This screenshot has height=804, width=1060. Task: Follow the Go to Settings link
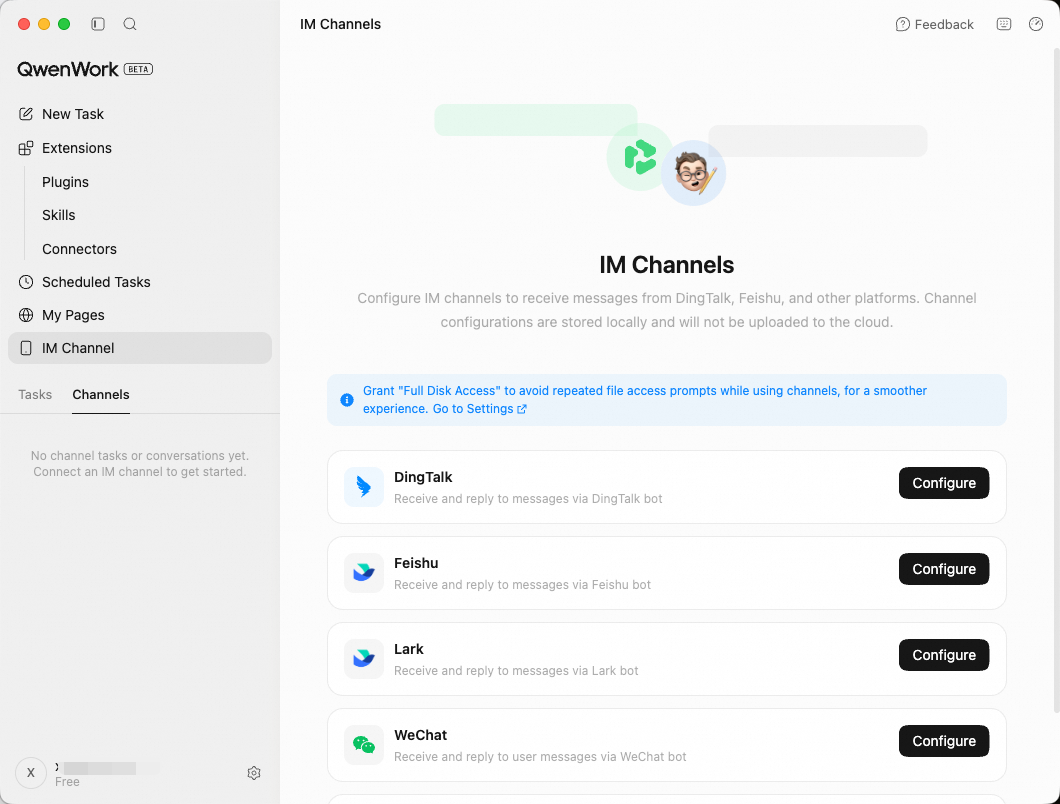(x=479, y=409)
